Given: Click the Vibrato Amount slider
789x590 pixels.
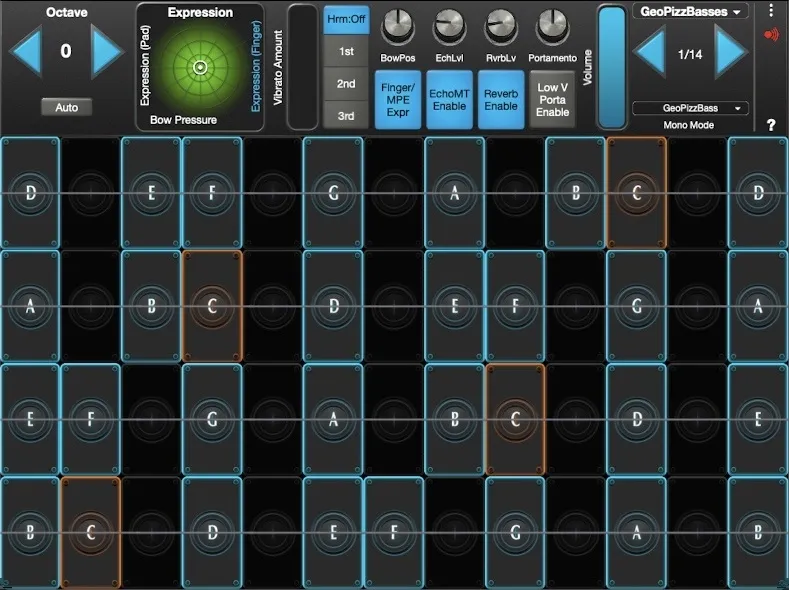Looking at the screenshot, I should point(302,67).
